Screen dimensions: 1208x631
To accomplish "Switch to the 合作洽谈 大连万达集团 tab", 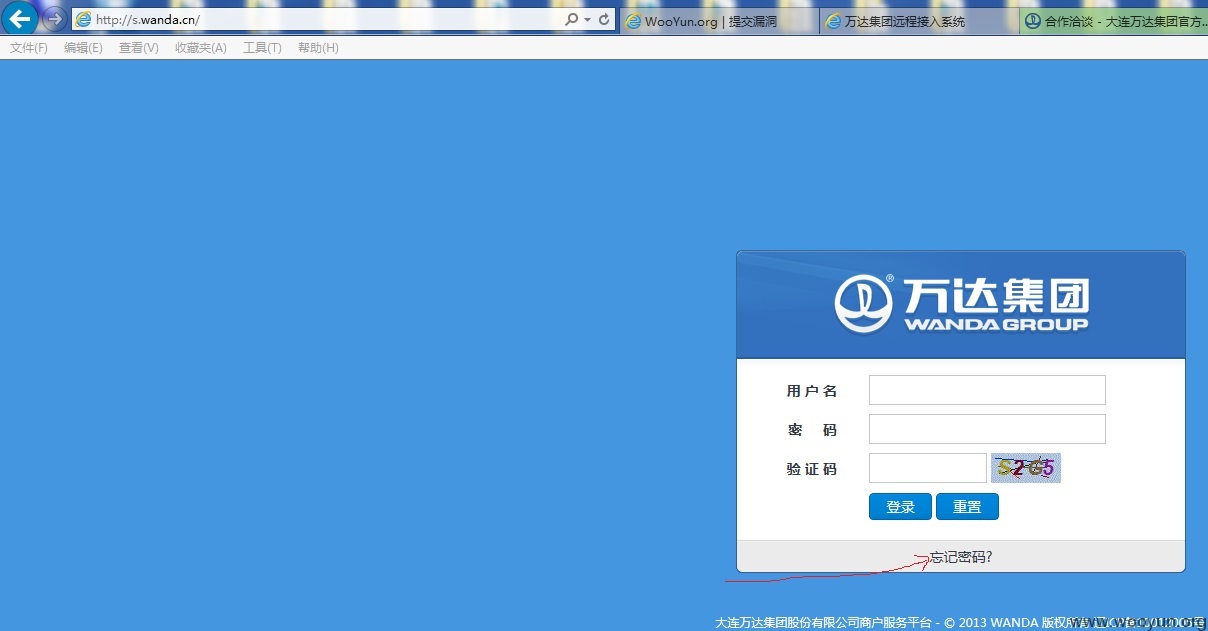I will click(1114, 21).
